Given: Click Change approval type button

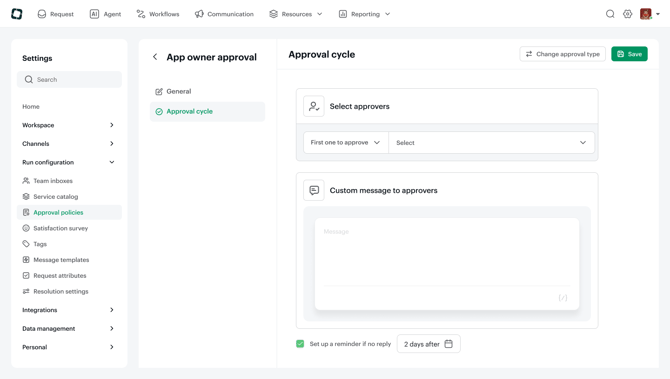Looking at the screenshot, I should [x=562, y=54].
